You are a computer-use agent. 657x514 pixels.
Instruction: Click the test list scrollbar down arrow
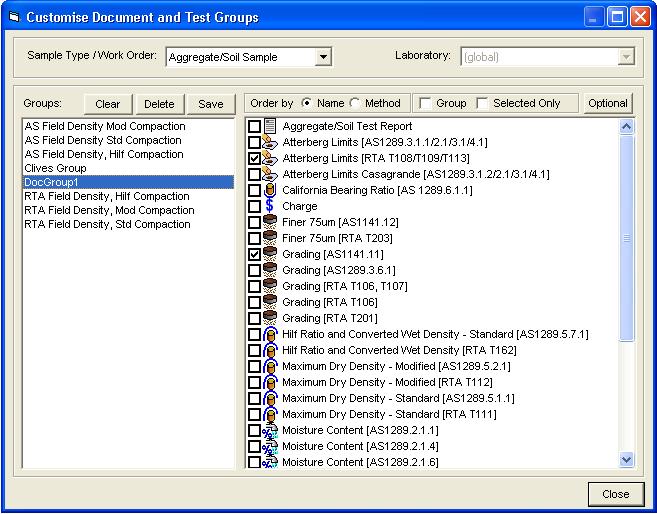pyautogui.click(x=627, y=459)
